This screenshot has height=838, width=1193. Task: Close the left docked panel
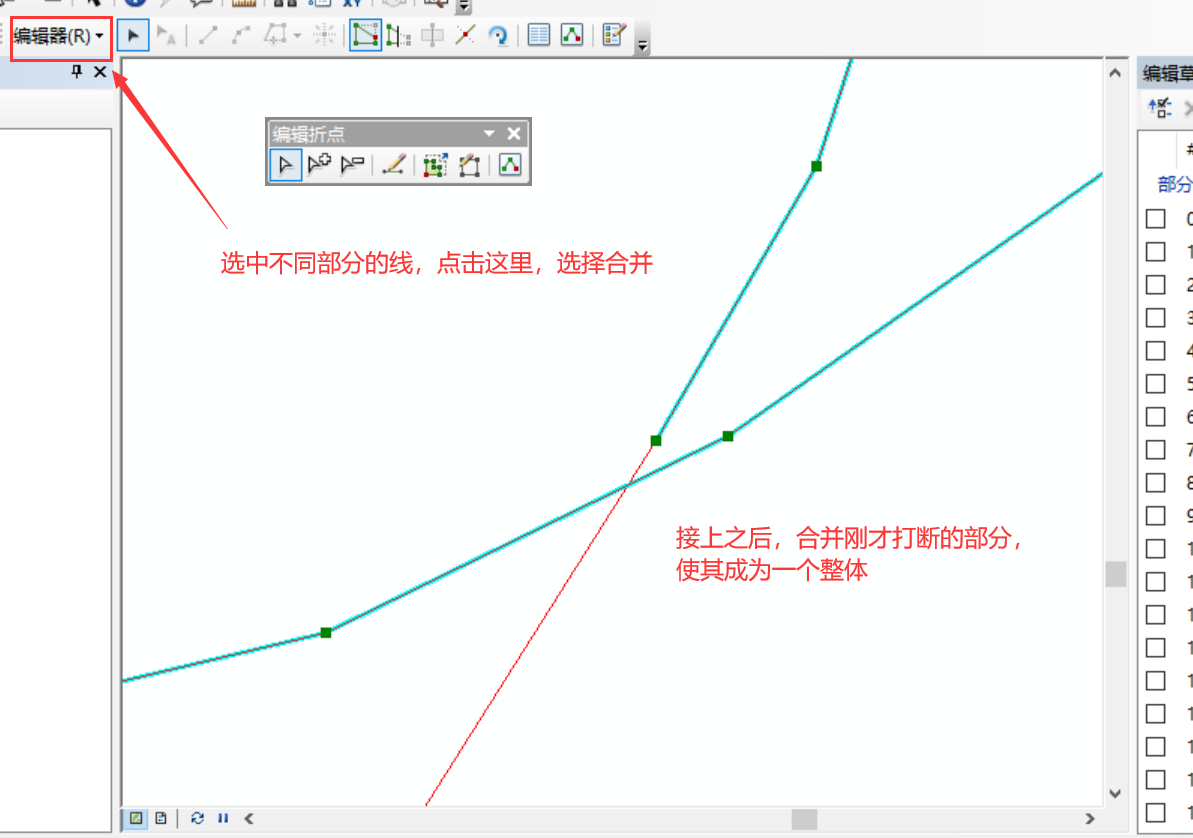pos(100,72)
